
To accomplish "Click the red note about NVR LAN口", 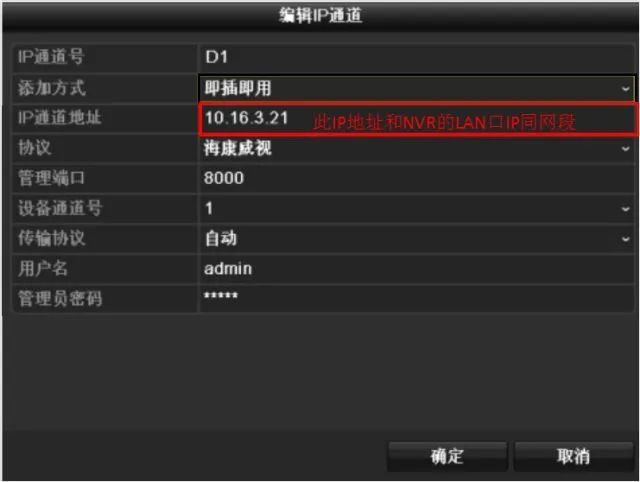I will tap(444, 122).
